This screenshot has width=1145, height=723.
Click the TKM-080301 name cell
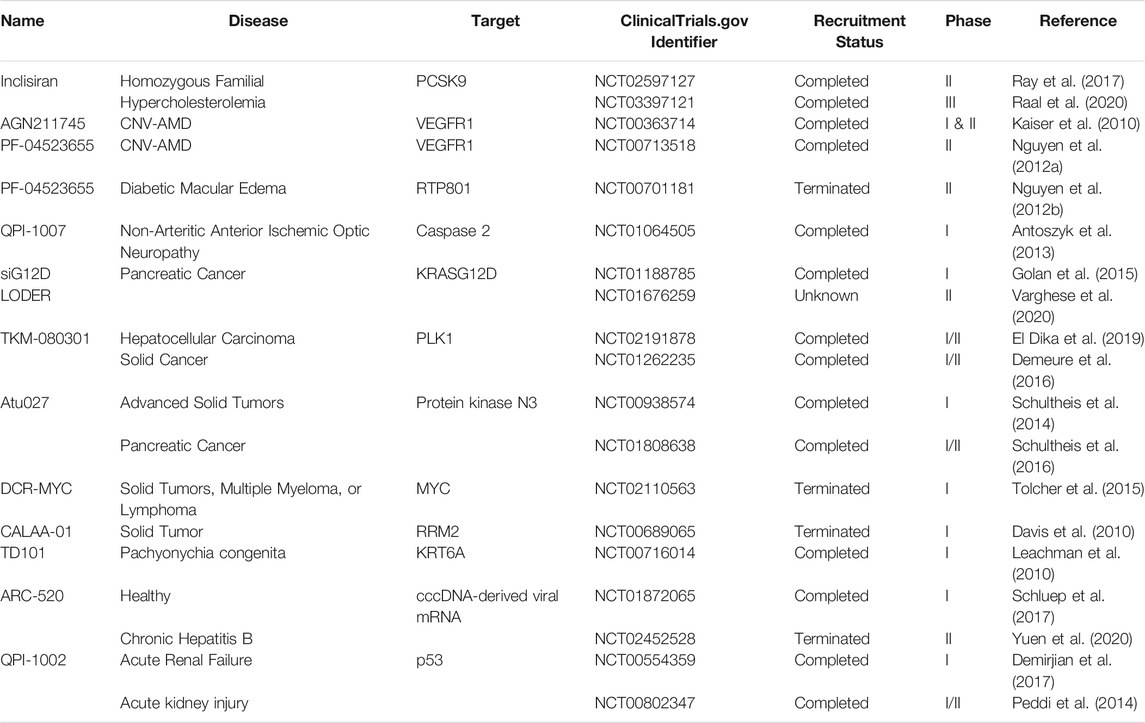pos(45,338)
